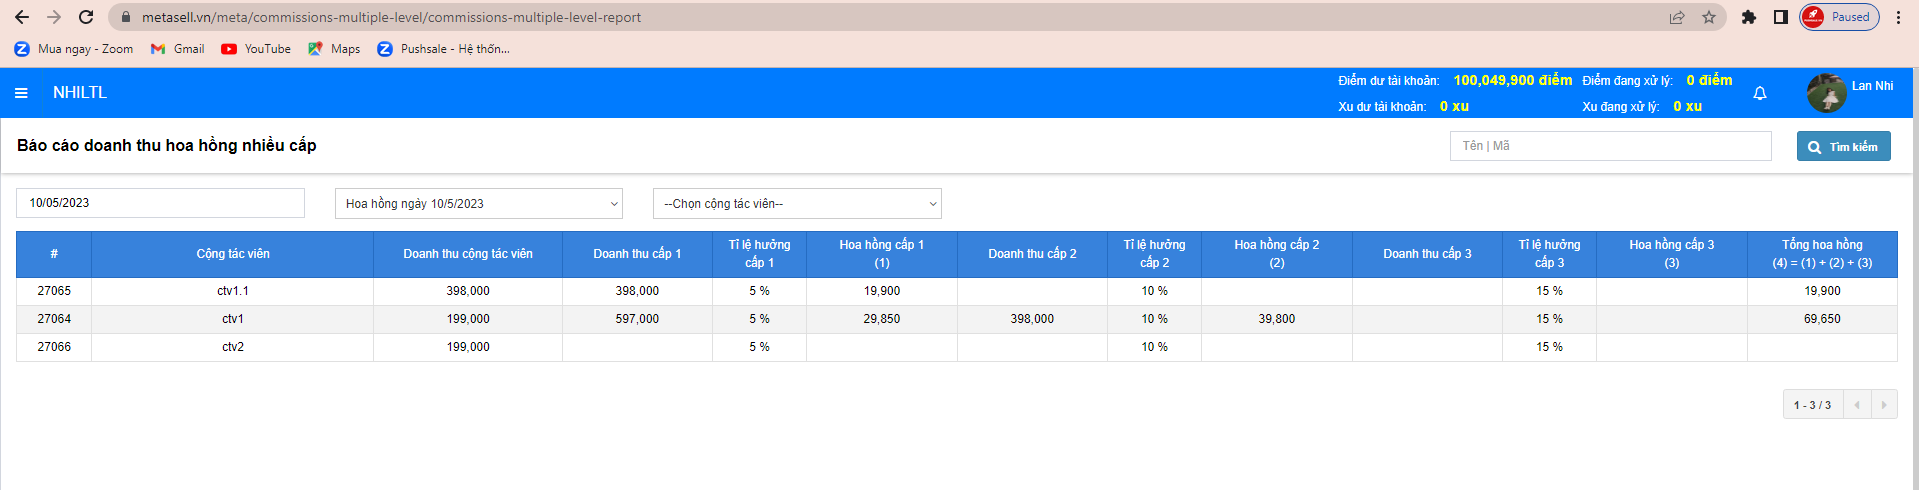The image size is (1919, 490).
Task: Reload the page in browser
Action: [x=86, y=17]
